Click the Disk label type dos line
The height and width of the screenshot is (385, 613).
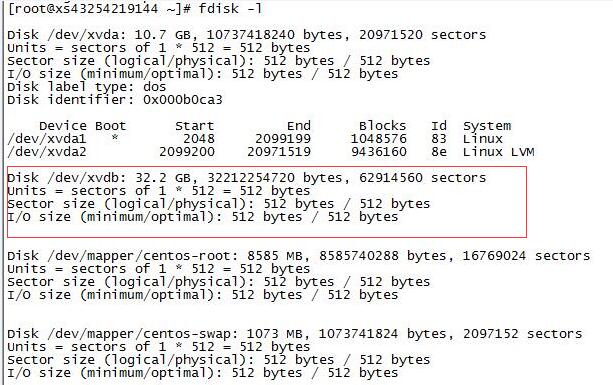pyautogui.click(x=86, y=87)
